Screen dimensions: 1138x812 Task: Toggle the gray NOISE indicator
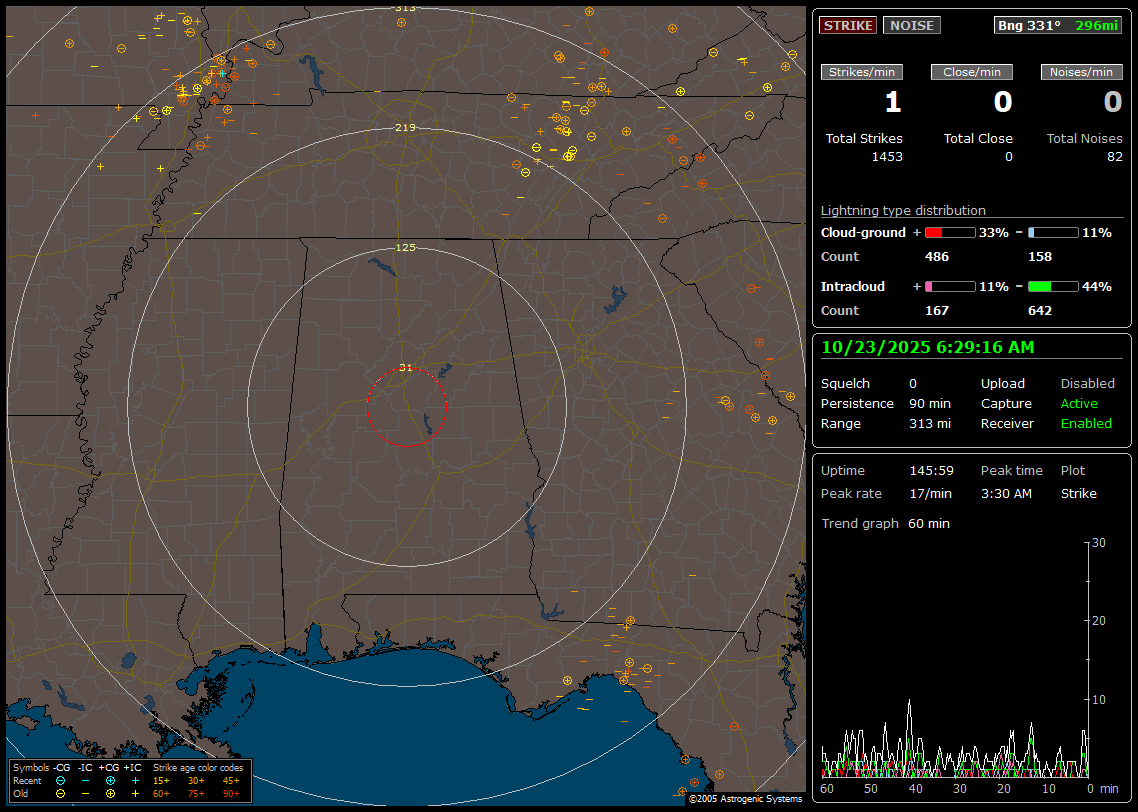click(911, 25)
